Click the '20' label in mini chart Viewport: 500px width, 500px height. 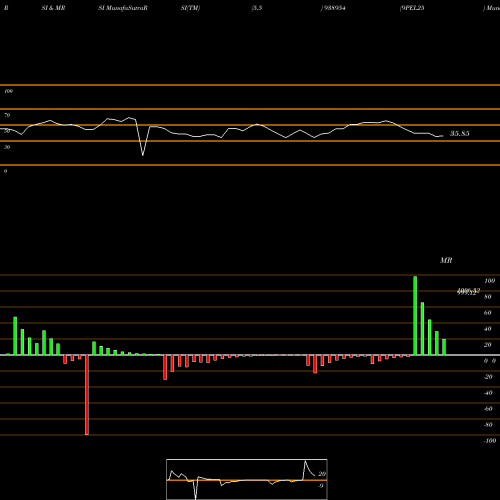322,474
